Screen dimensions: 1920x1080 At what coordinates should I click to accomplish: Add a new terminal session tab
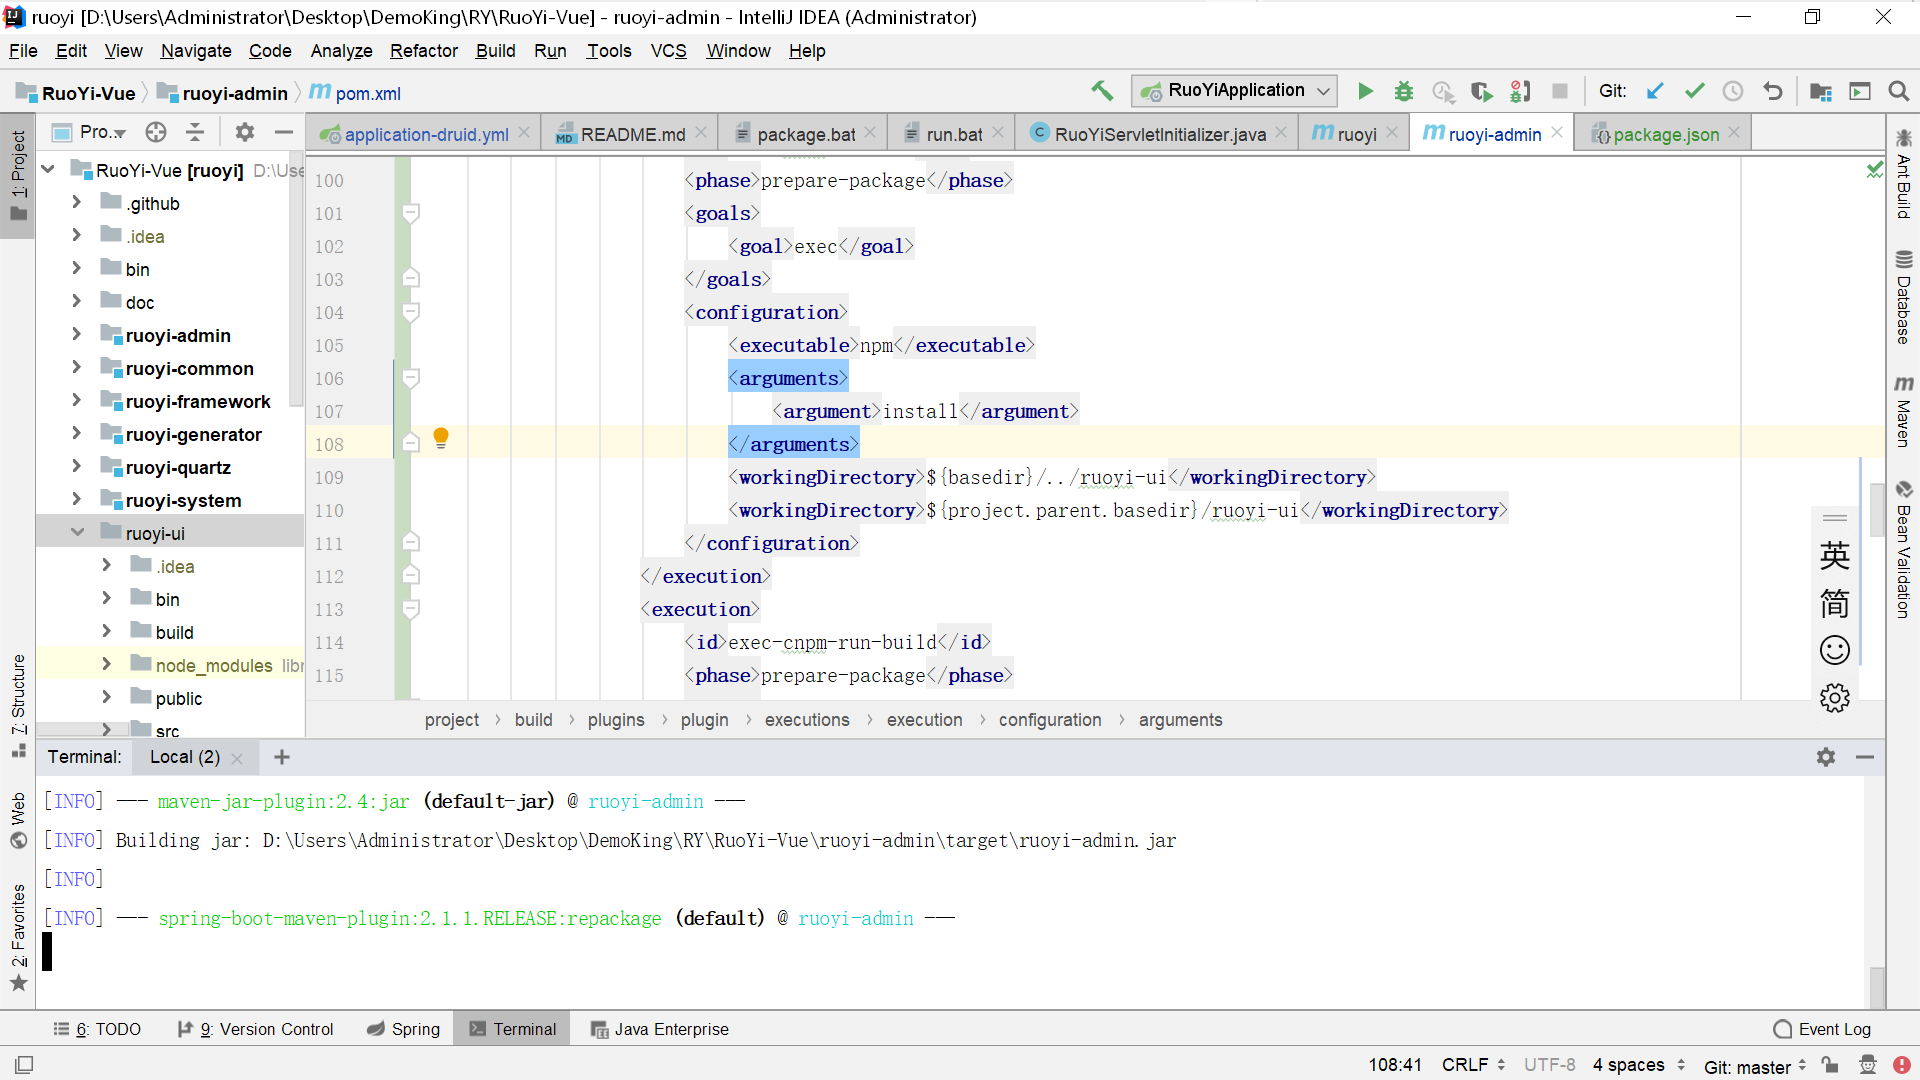coord(282,757)
